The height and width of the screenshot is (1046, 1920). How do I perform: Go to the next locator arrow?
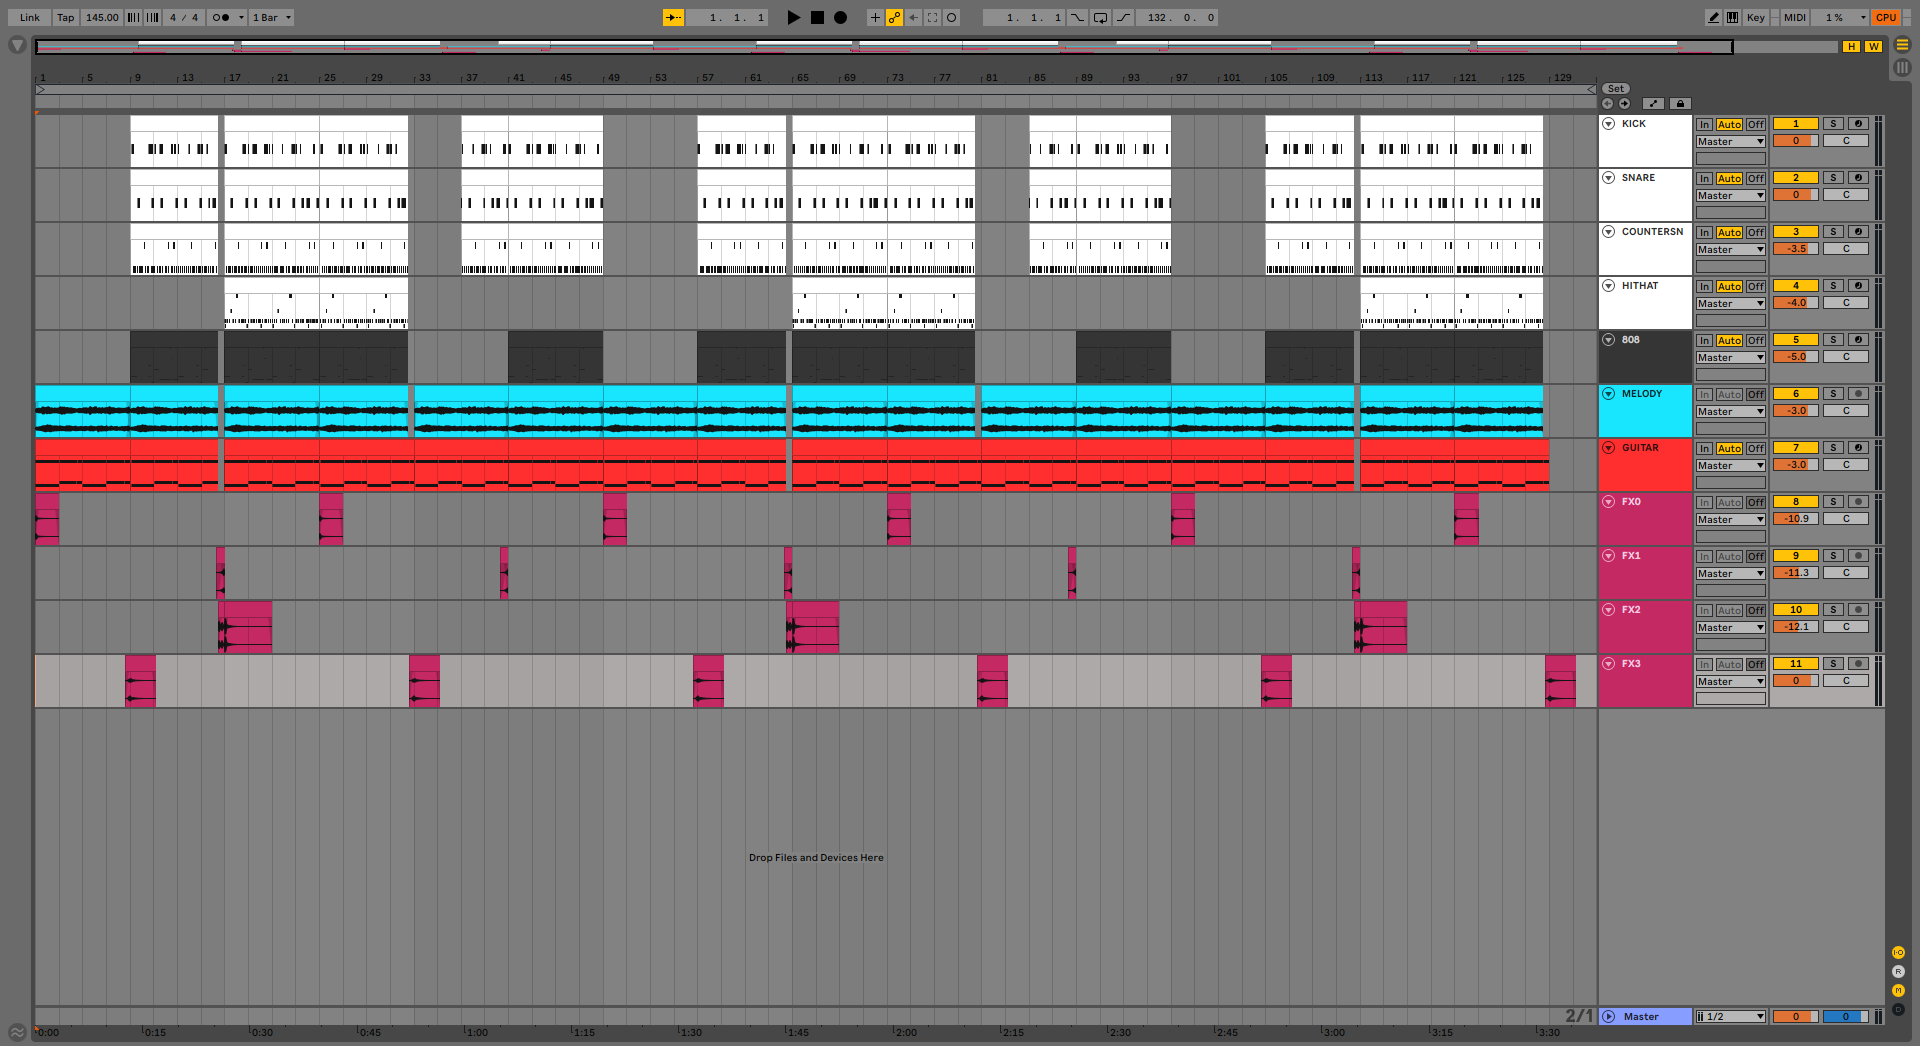tap(1625, 103)
